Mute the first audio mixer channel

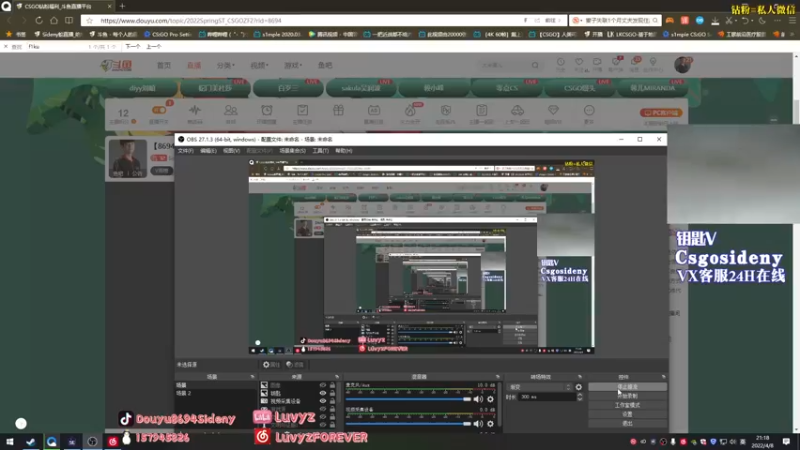click(478, 399)
